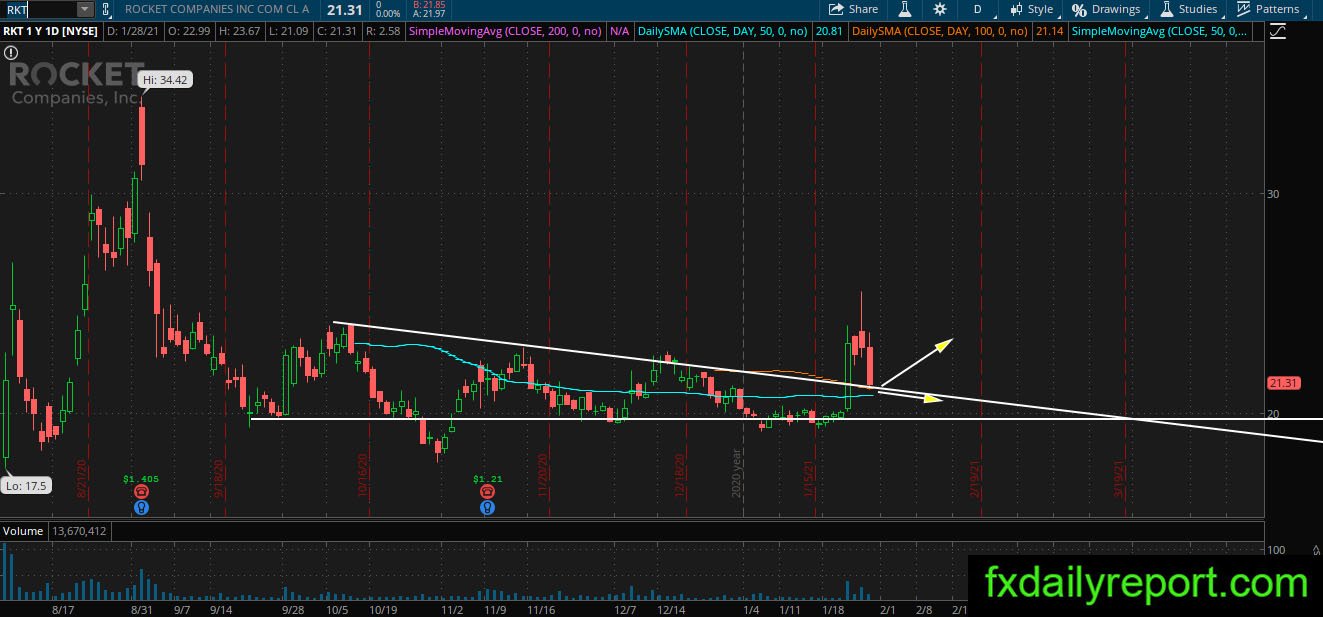Click the truncated SimpleMovingAvg (CLOSE, 50, 0 label
Image resolution: width=1323 pixels, height=617 pixels.
[1160, 31]
